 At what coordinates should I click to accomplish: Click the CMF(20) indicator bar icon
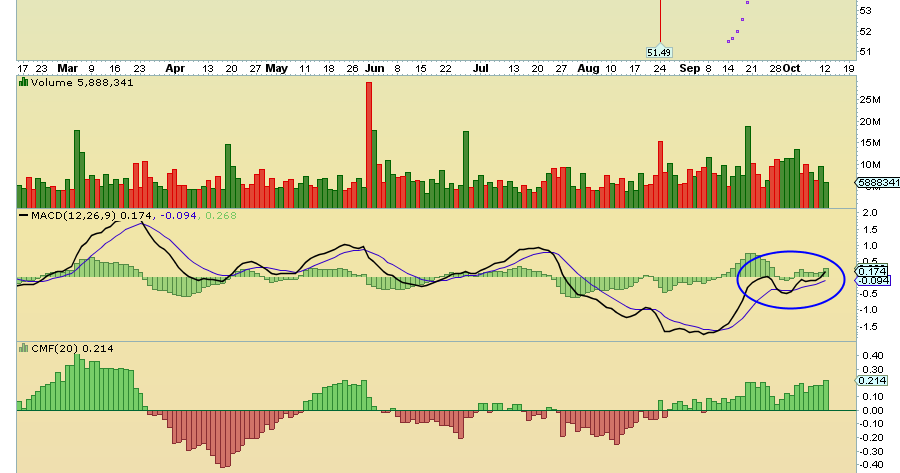point(24,348)
